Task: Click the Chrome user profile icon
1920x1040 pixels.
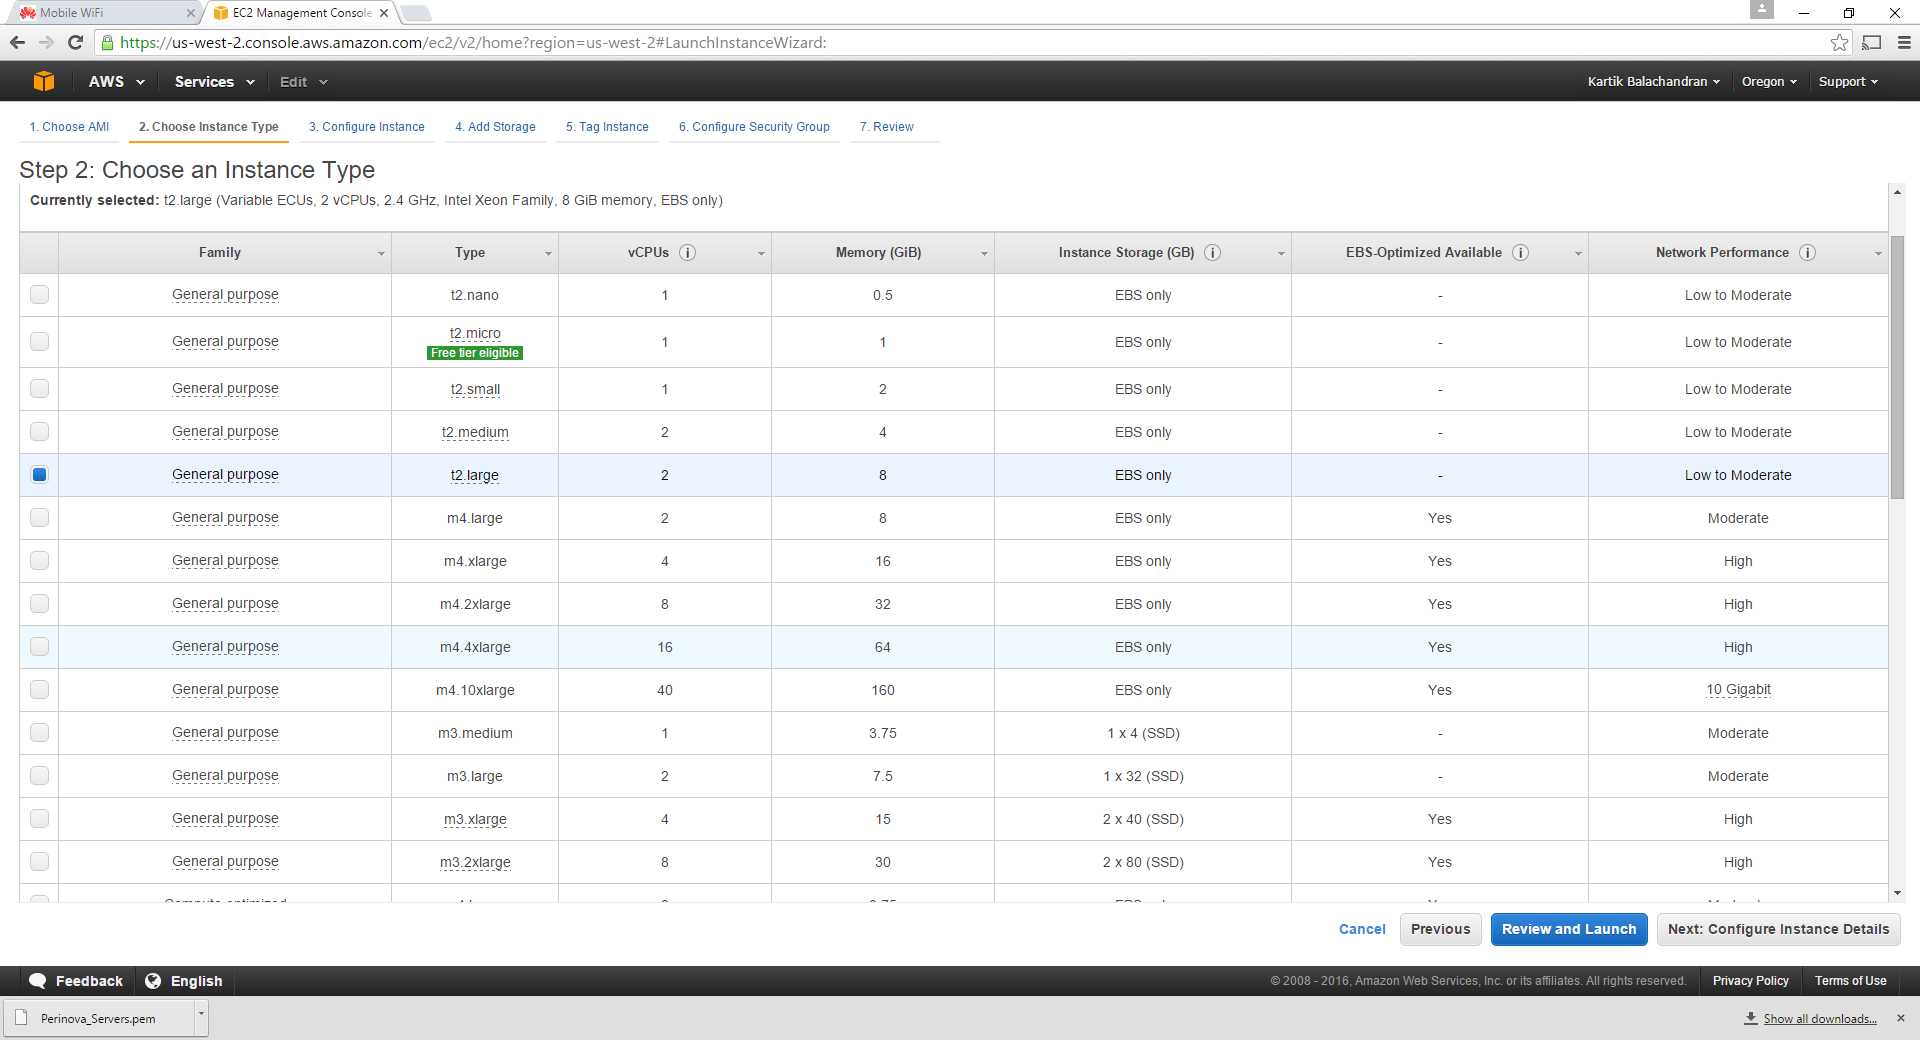Action: click(1762, 9)
